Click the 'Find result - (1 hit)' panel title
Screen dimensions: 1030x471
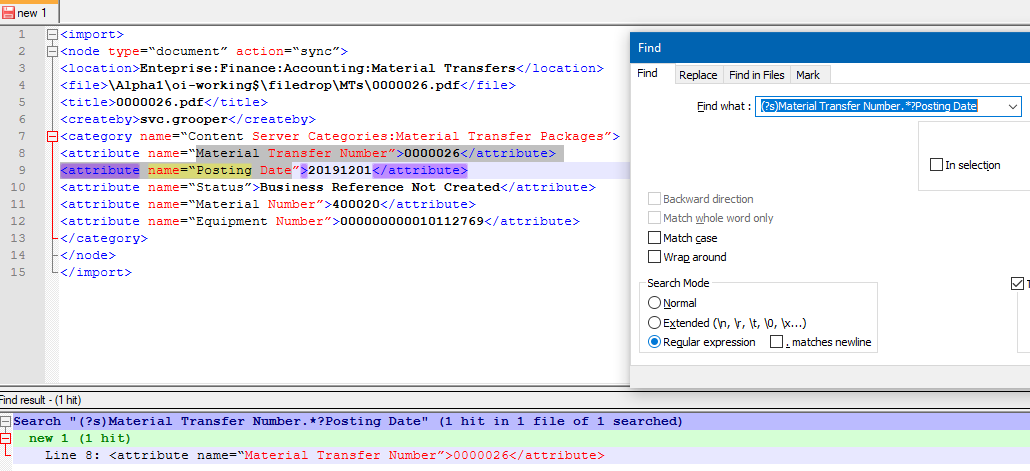pyautogui.click(x=40, y=399)
